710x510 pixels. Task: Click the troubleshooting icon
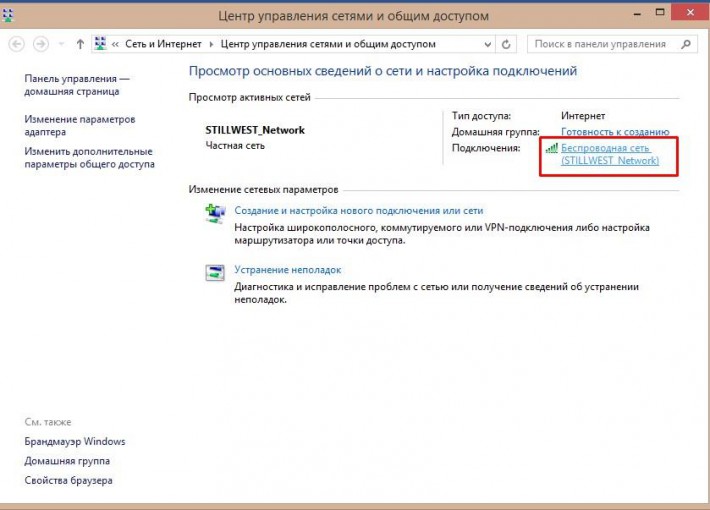(x=215, y=272)
